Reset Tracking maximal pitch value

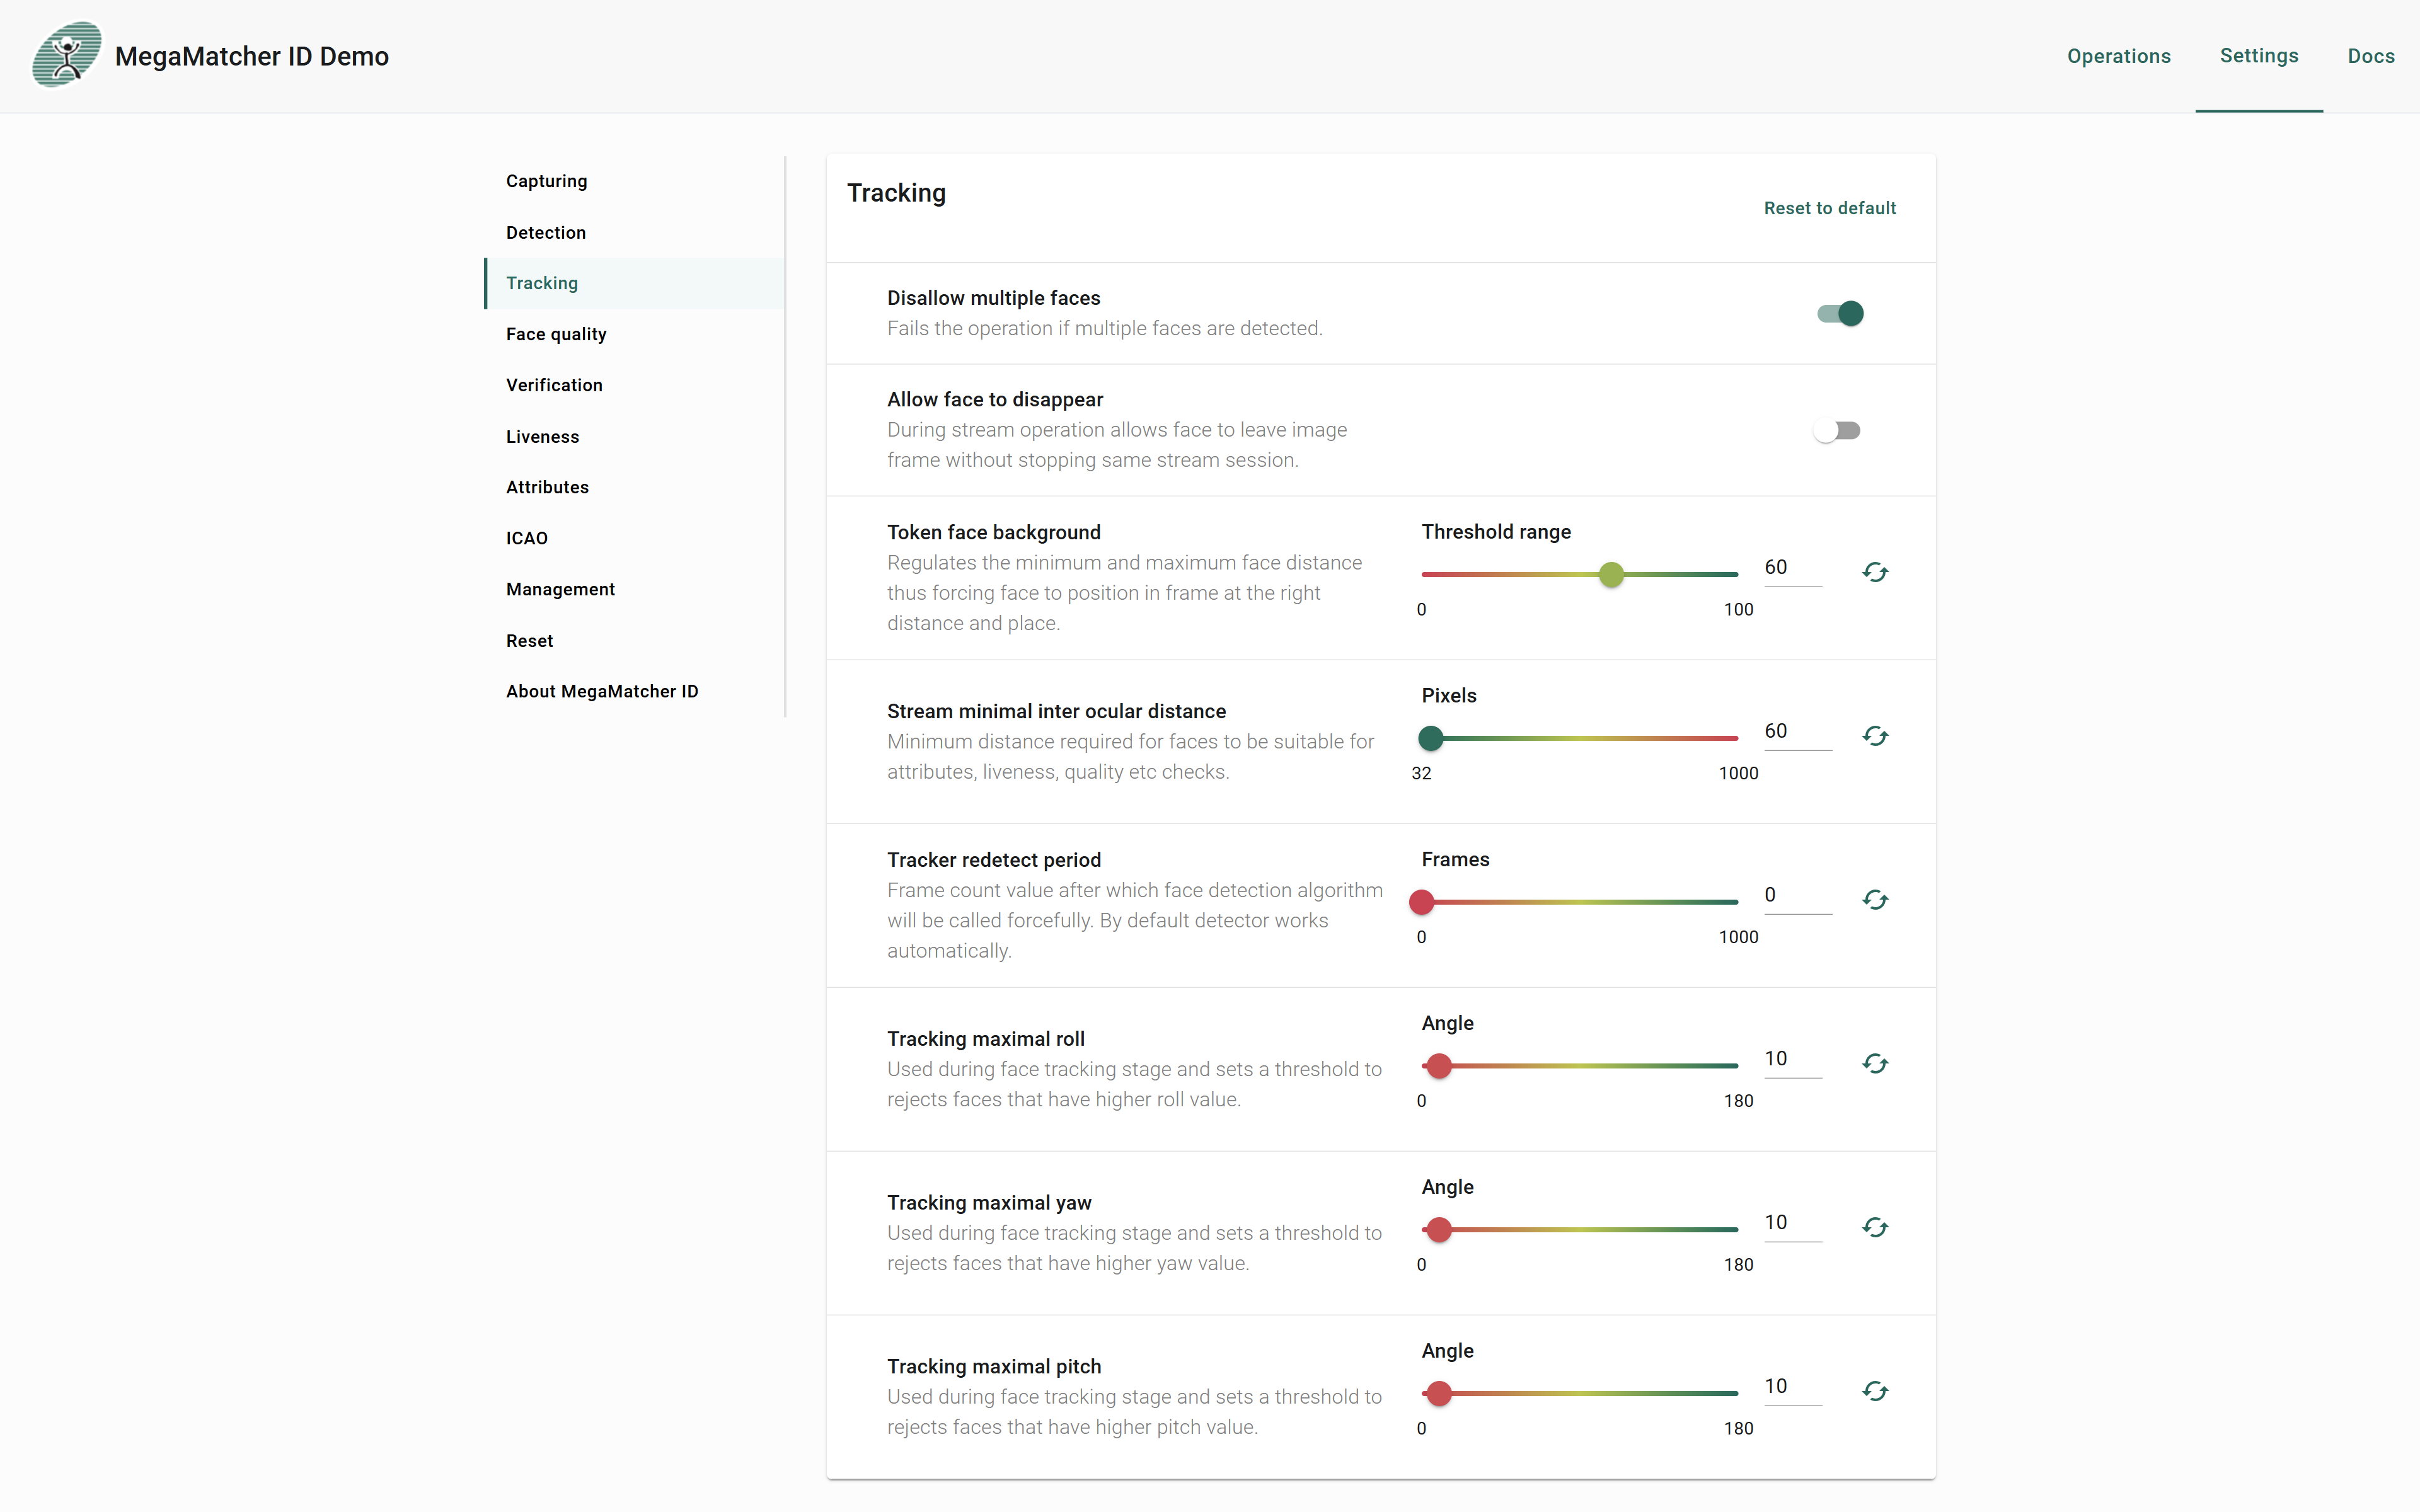[1875, 1391]
